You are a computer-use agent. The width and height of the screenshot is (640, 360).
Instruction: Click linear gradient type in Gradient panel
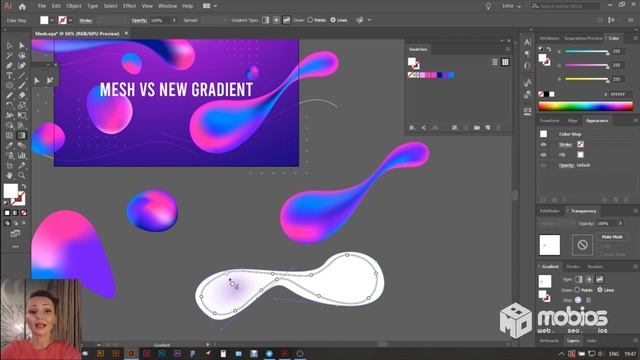579,279
